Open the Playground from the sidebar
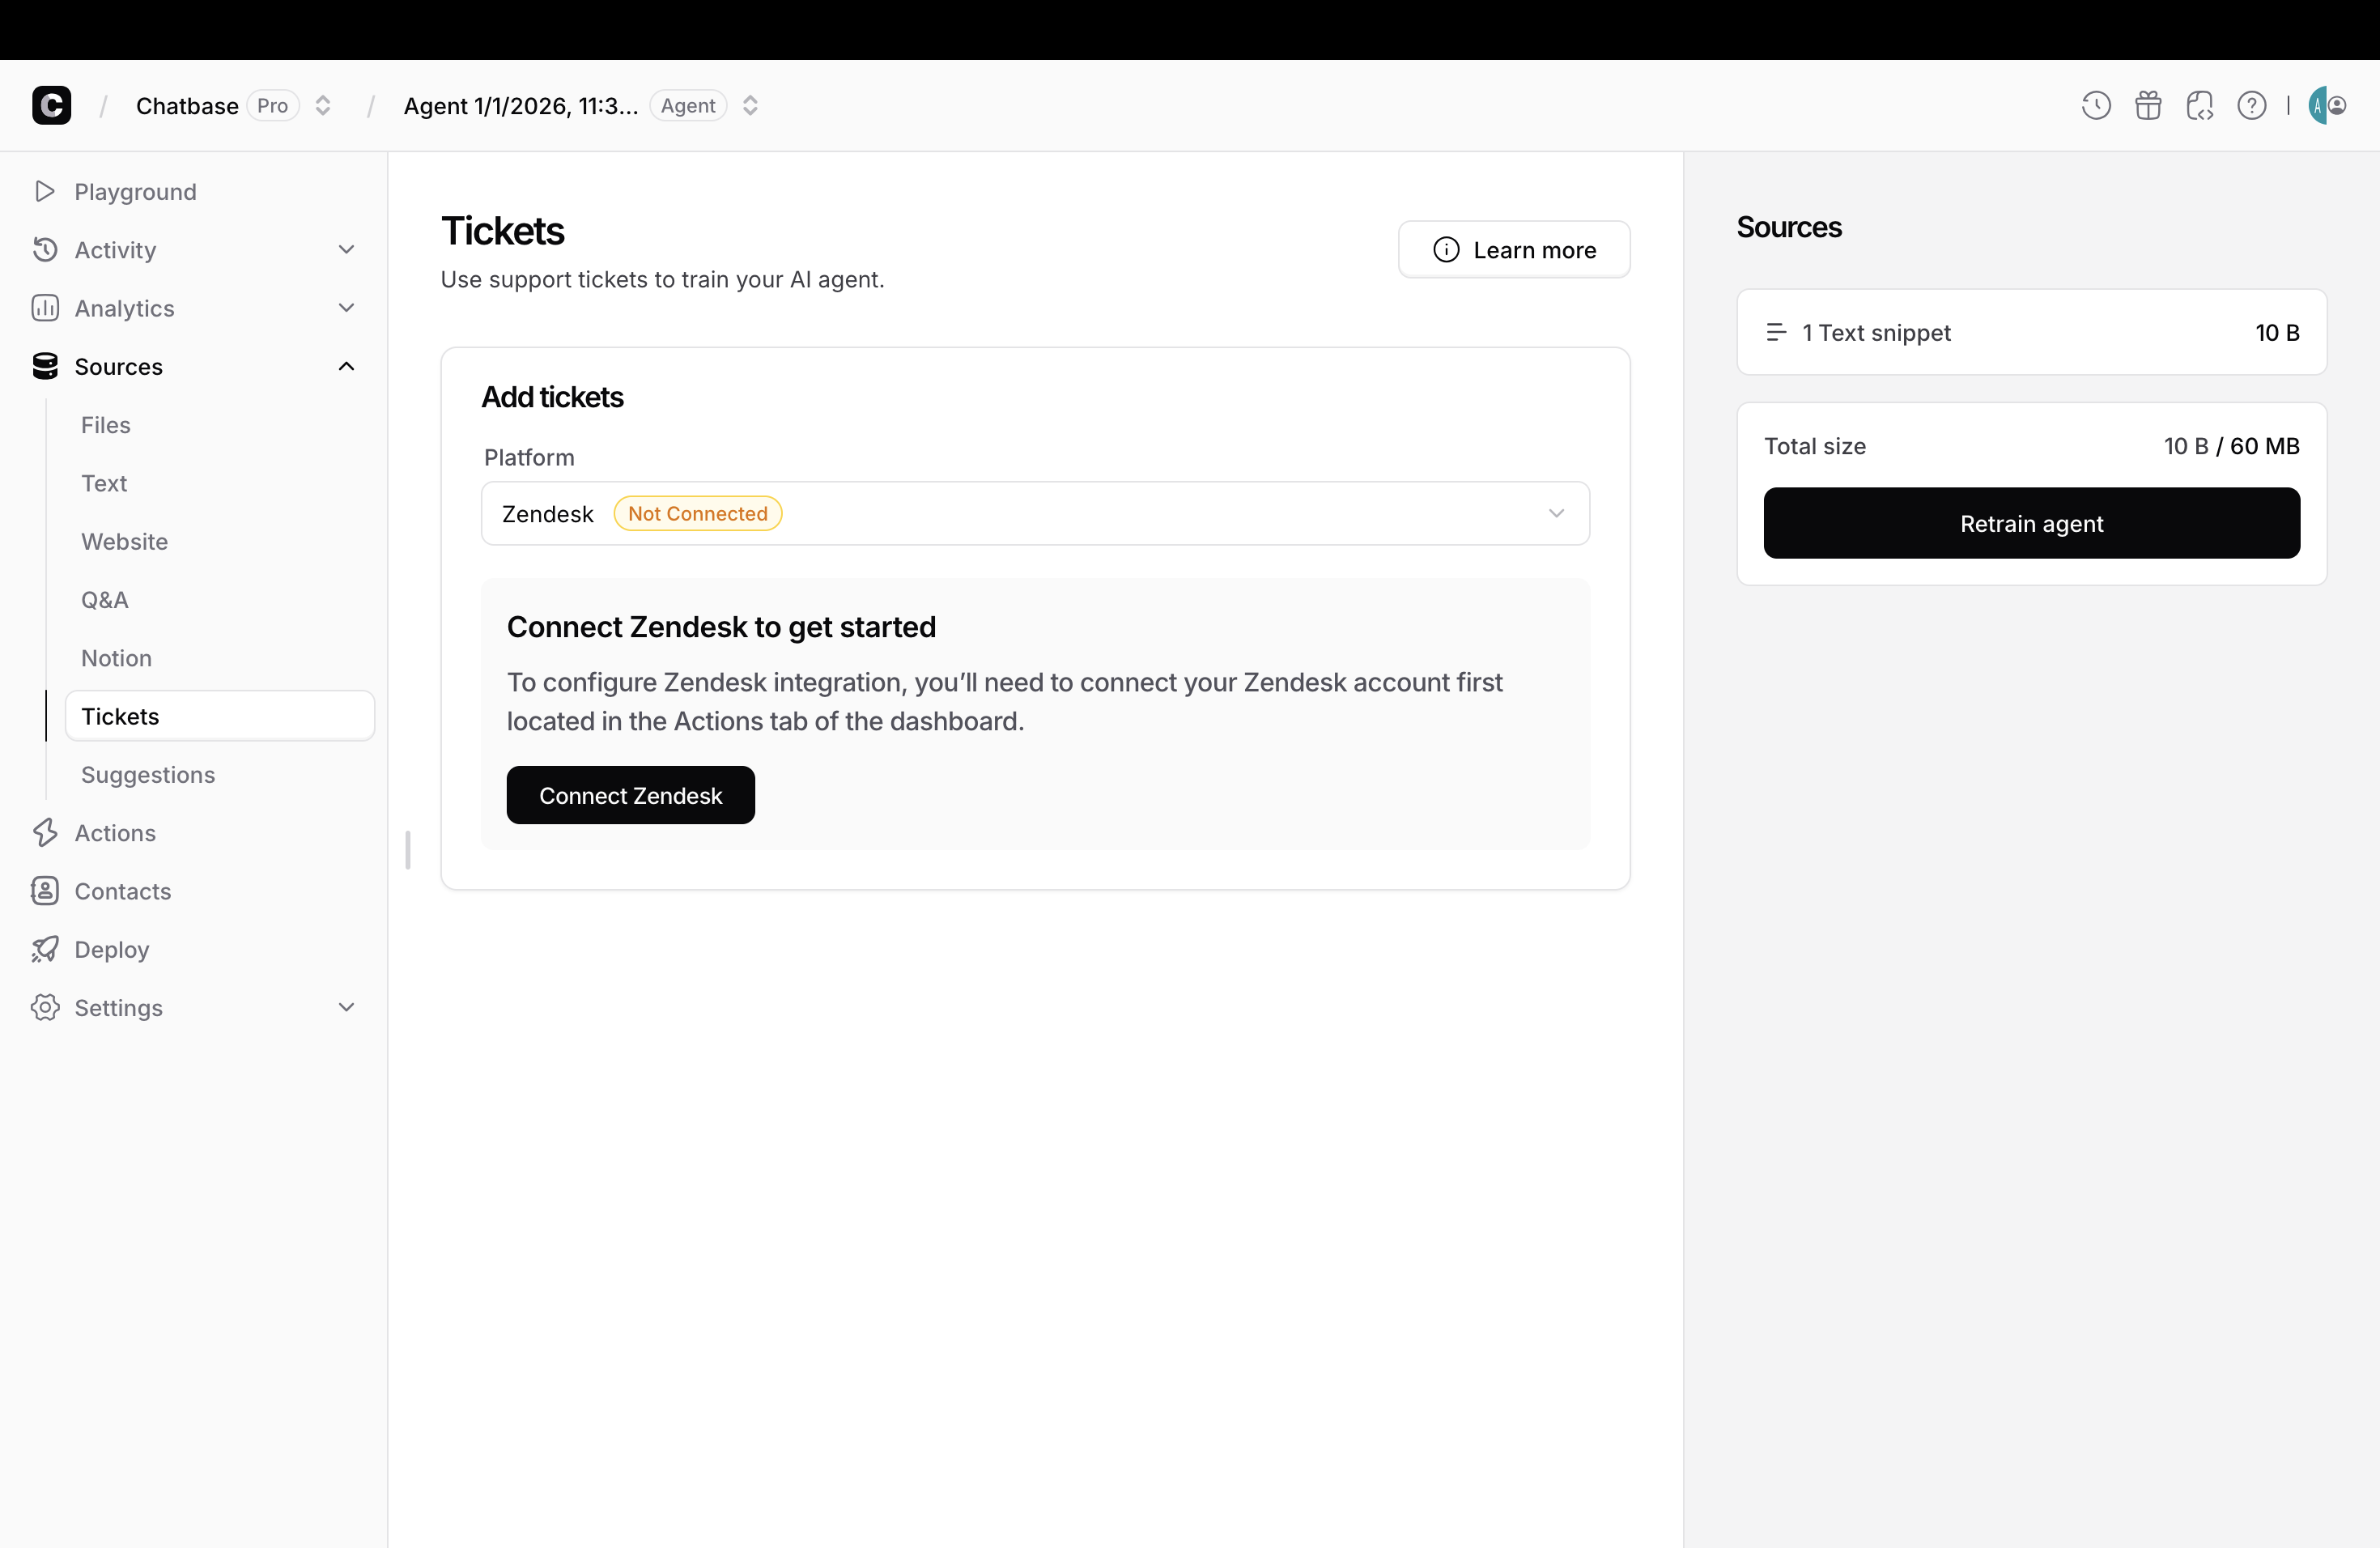The image size is (2380, 1548). click(x=135, y=191)
